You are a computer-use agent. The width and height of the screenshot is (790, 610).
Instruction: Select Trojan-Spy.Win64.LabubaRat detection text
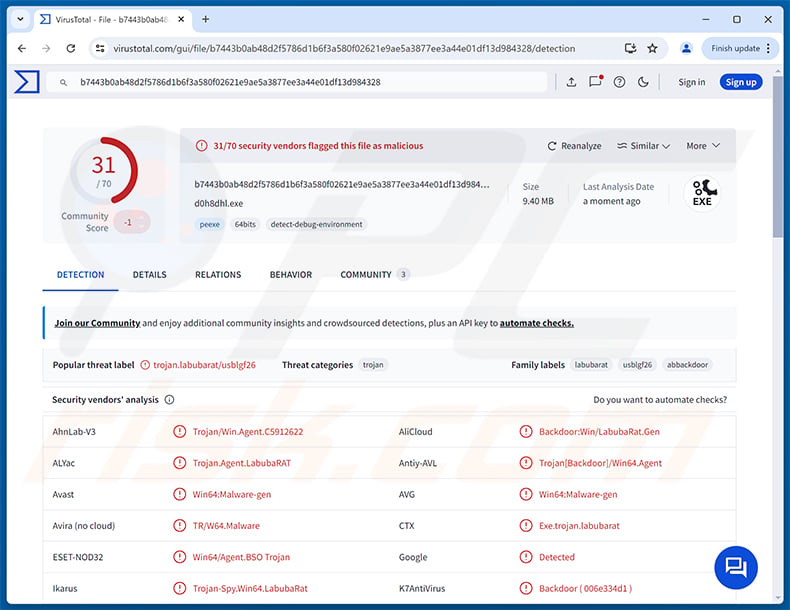pyautogui.click(x=250, y=588)
